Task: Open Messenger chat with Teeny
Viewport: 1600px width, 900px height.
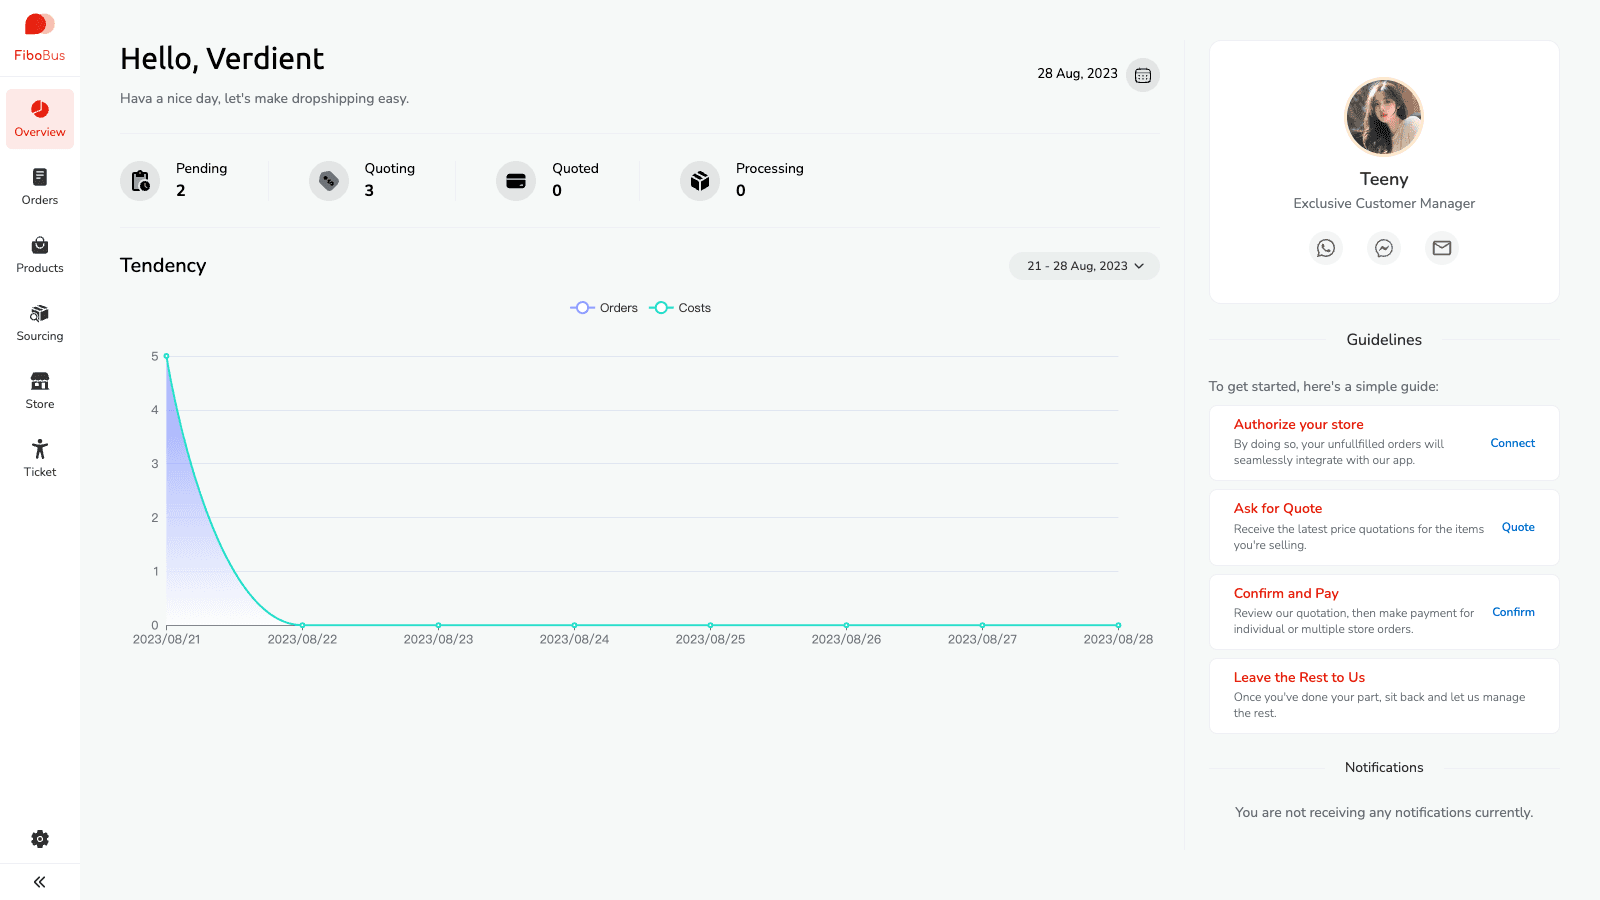Action: 1384,248
